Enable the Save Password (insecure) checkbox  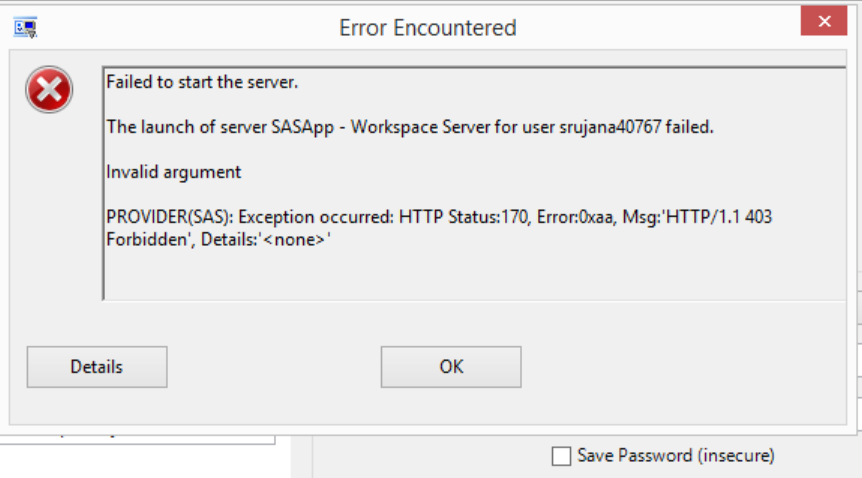562,456
